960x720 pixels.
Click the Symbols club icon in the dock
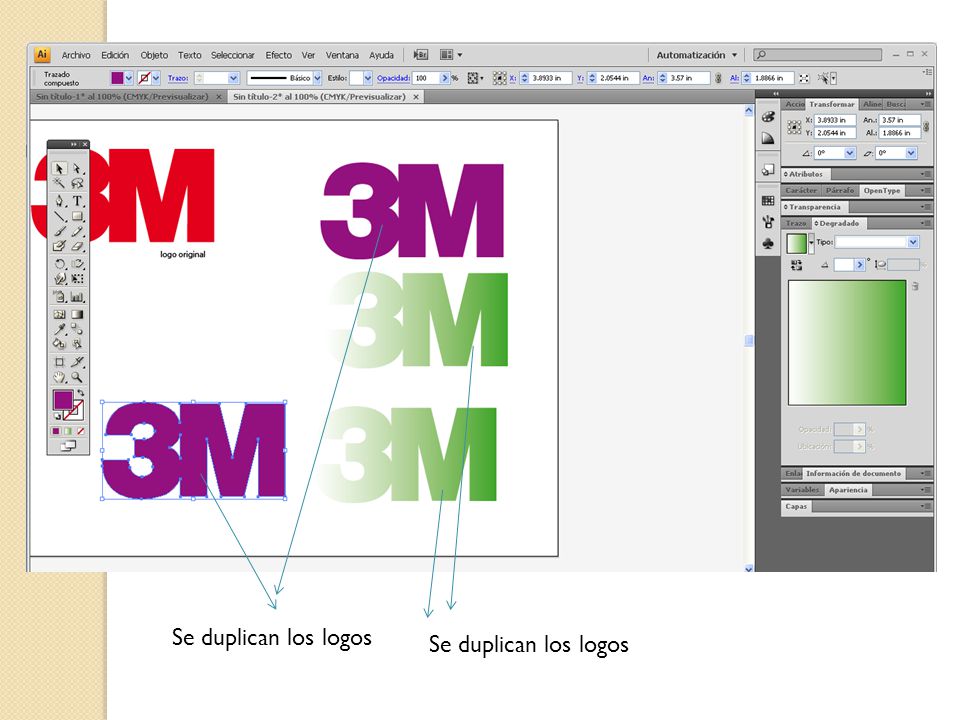coord(768,244)
